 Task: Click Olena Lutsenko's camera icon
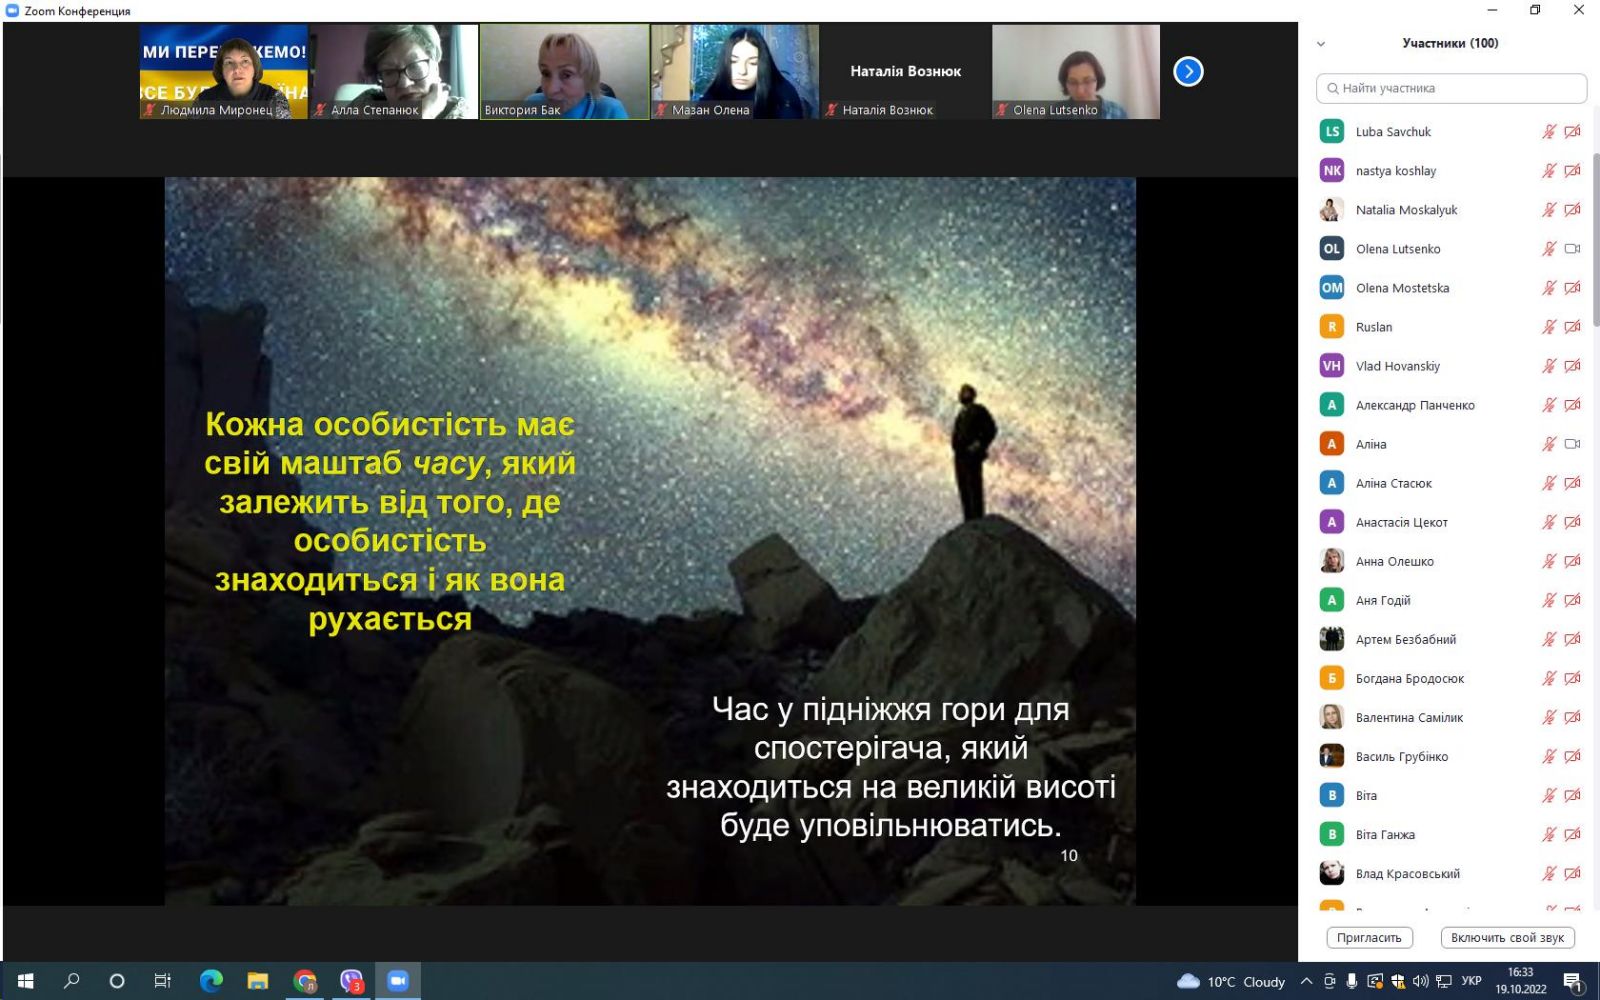pos(1572,249)
